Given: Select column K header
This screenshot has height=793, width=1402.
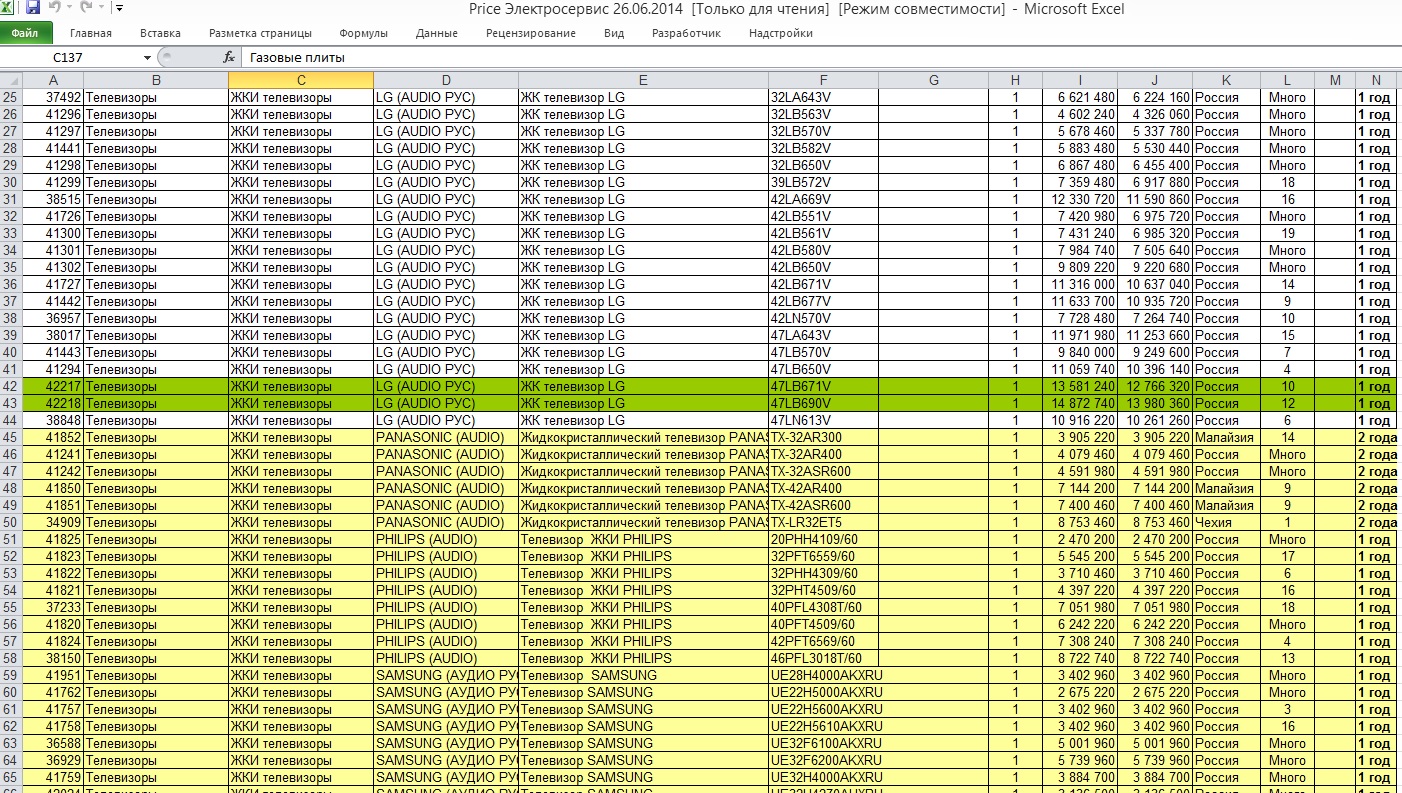Looking at the screenshot, I should pyautogui.click(x=1226, y=80).
